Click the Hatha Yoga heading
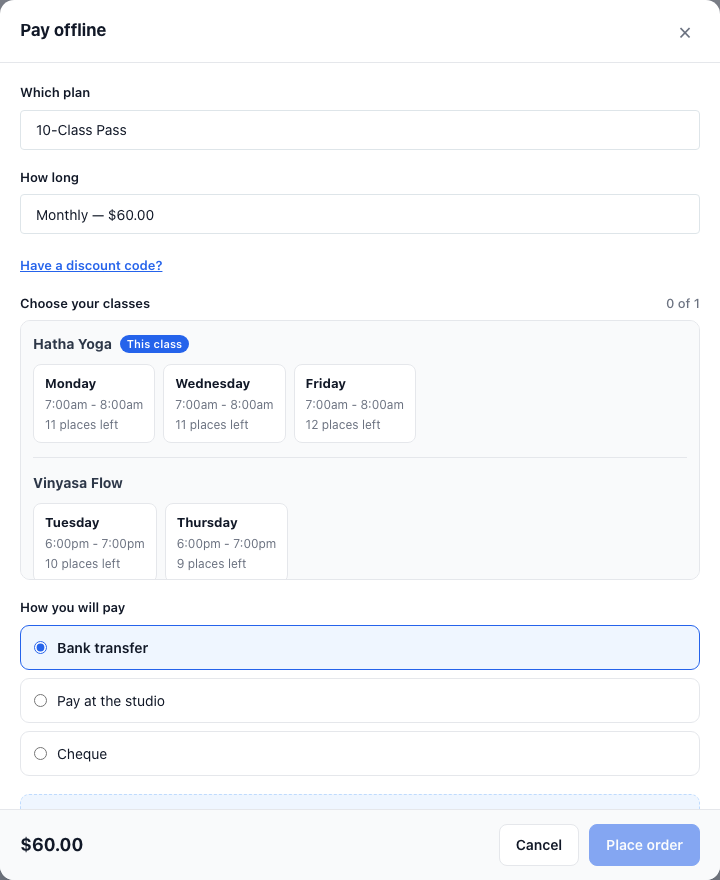Viewport: 720px width, 880px height. click(x=72, y=344)
